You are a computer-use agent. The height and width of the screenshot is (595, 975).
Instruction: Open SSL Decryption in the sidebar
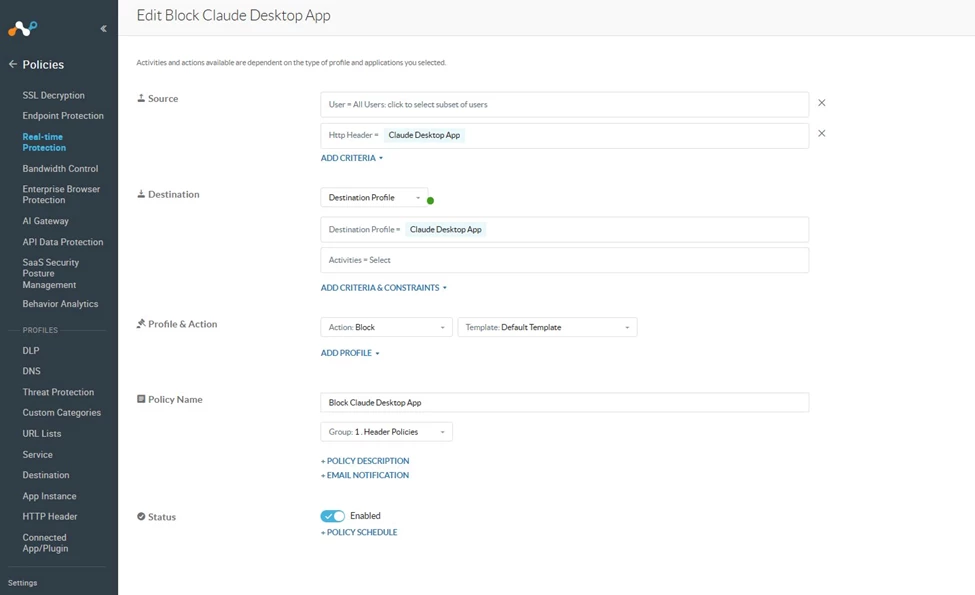pyautogui.click(x=53, y=95)
